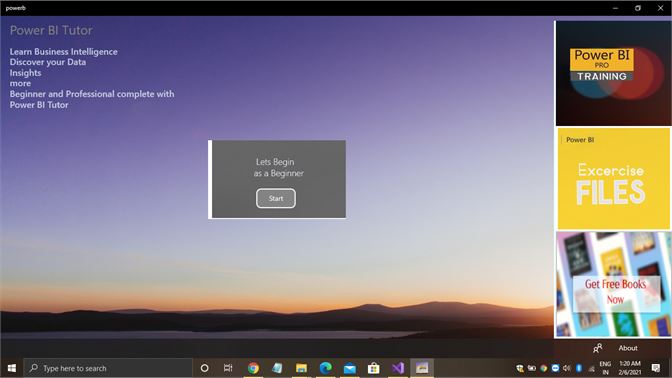Click the Windows Security shield tray icon

(x=520, y=368)
